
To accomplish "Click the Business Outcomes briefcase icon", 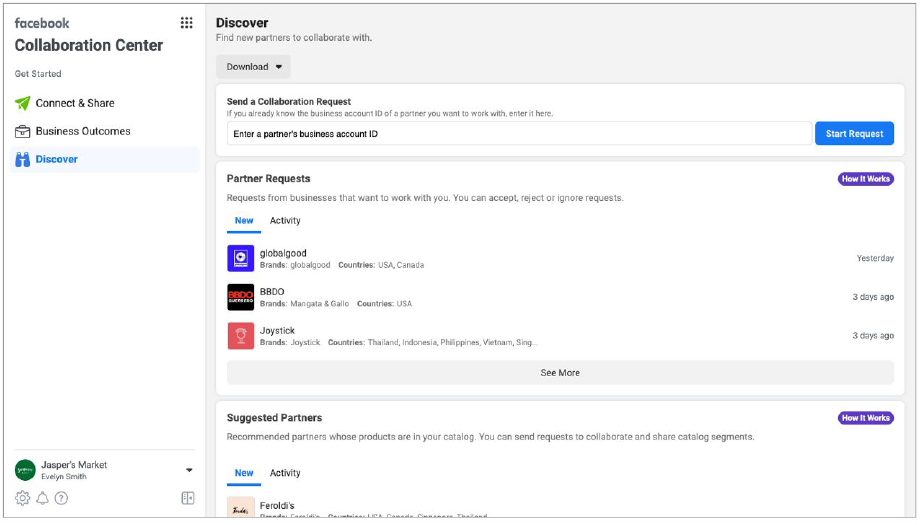I will (22, 131).
